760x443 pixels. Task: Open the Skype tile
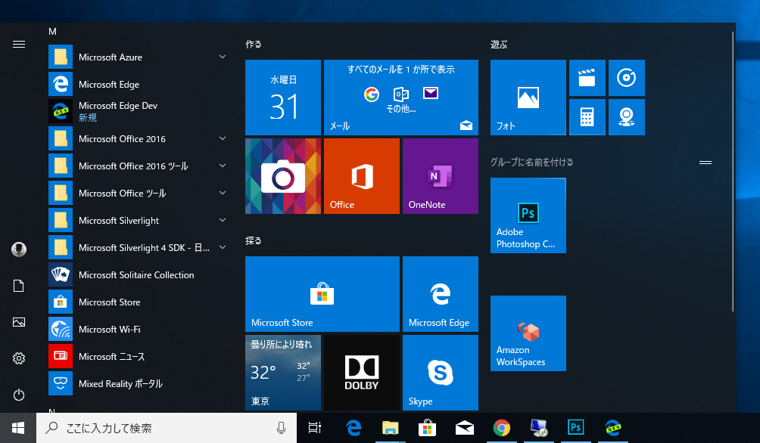440,372
